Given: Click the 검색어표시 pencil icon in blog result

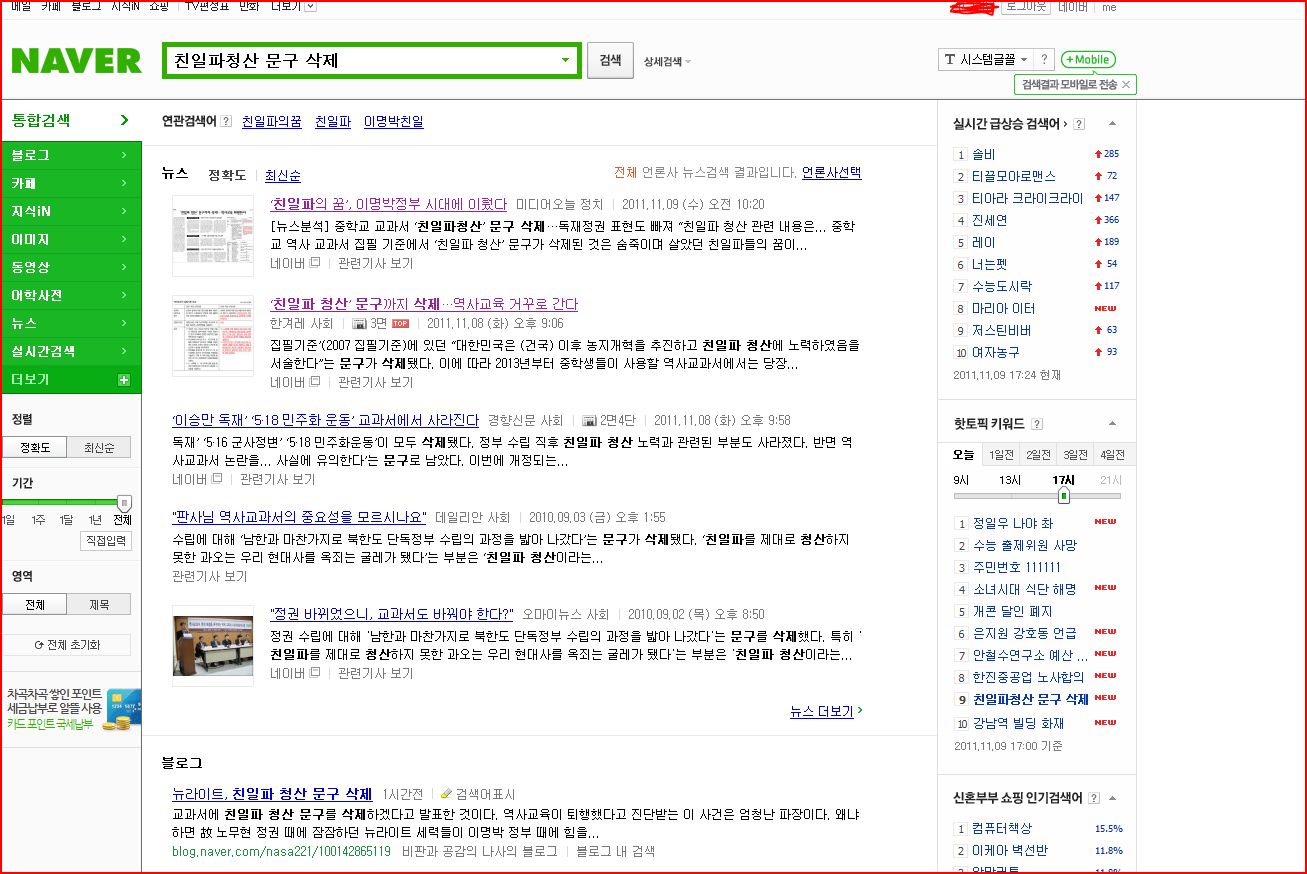Looking at the screenshot, I should click(446, 794).
